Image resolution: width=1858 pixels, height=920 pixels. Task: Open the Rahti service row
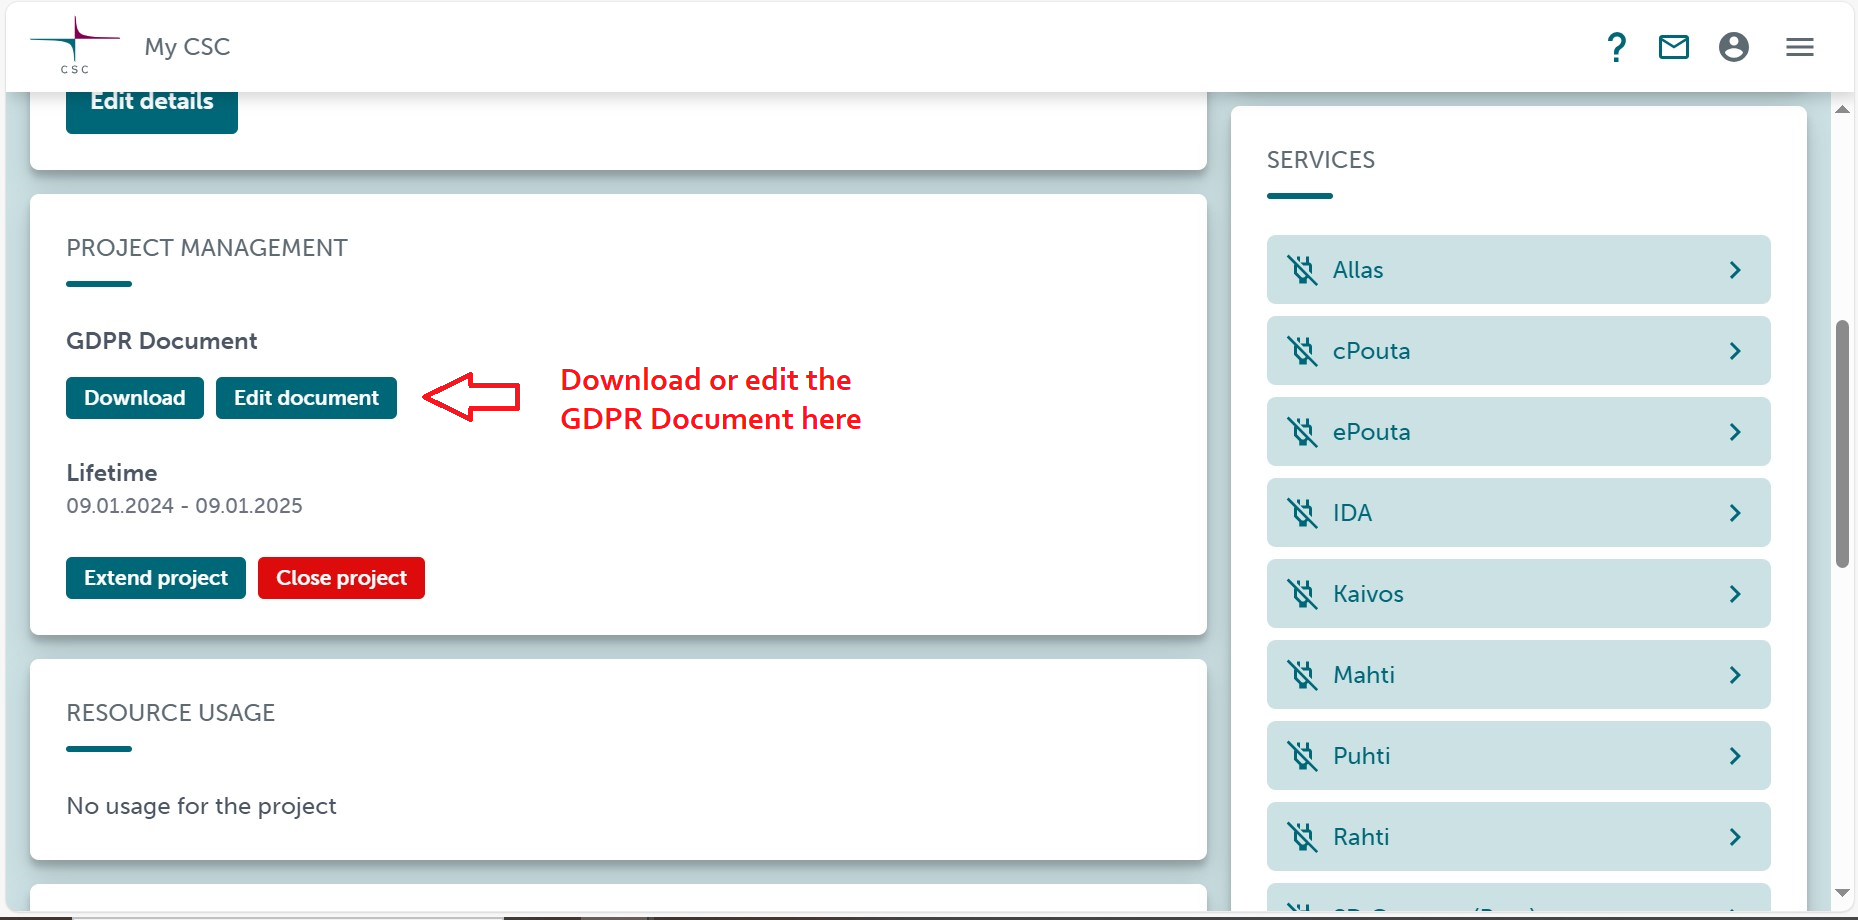pos(1517,837)
